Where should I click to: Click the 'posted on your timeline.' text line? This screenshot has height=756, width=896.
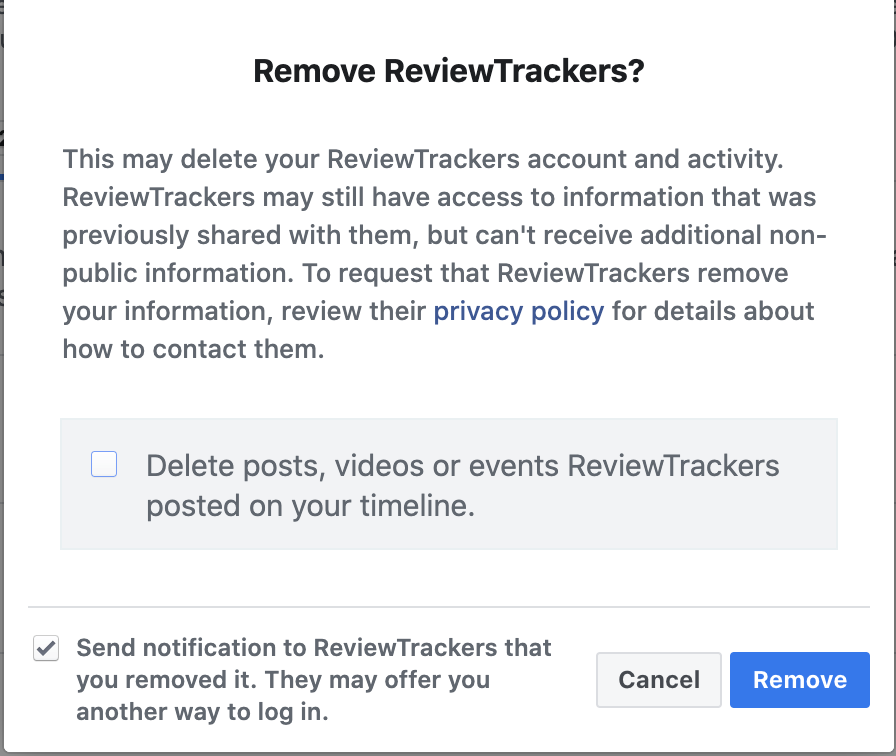(x=310, y=506)
